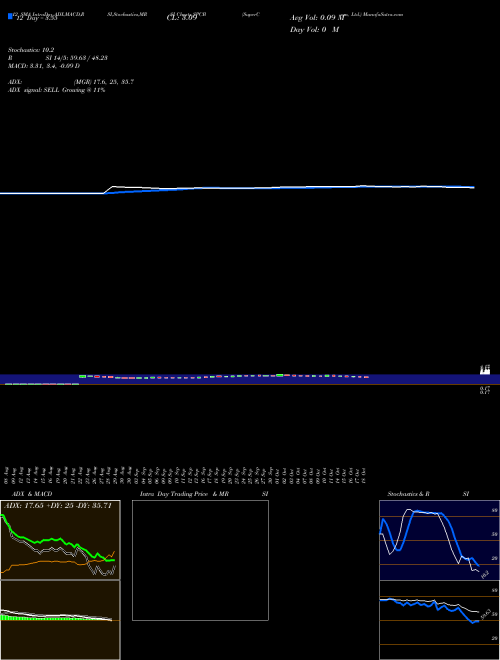
Task: Click 'ADX: 17.65 +DY: 25 -DY: 35.71' header
Action: pos(58,506)
